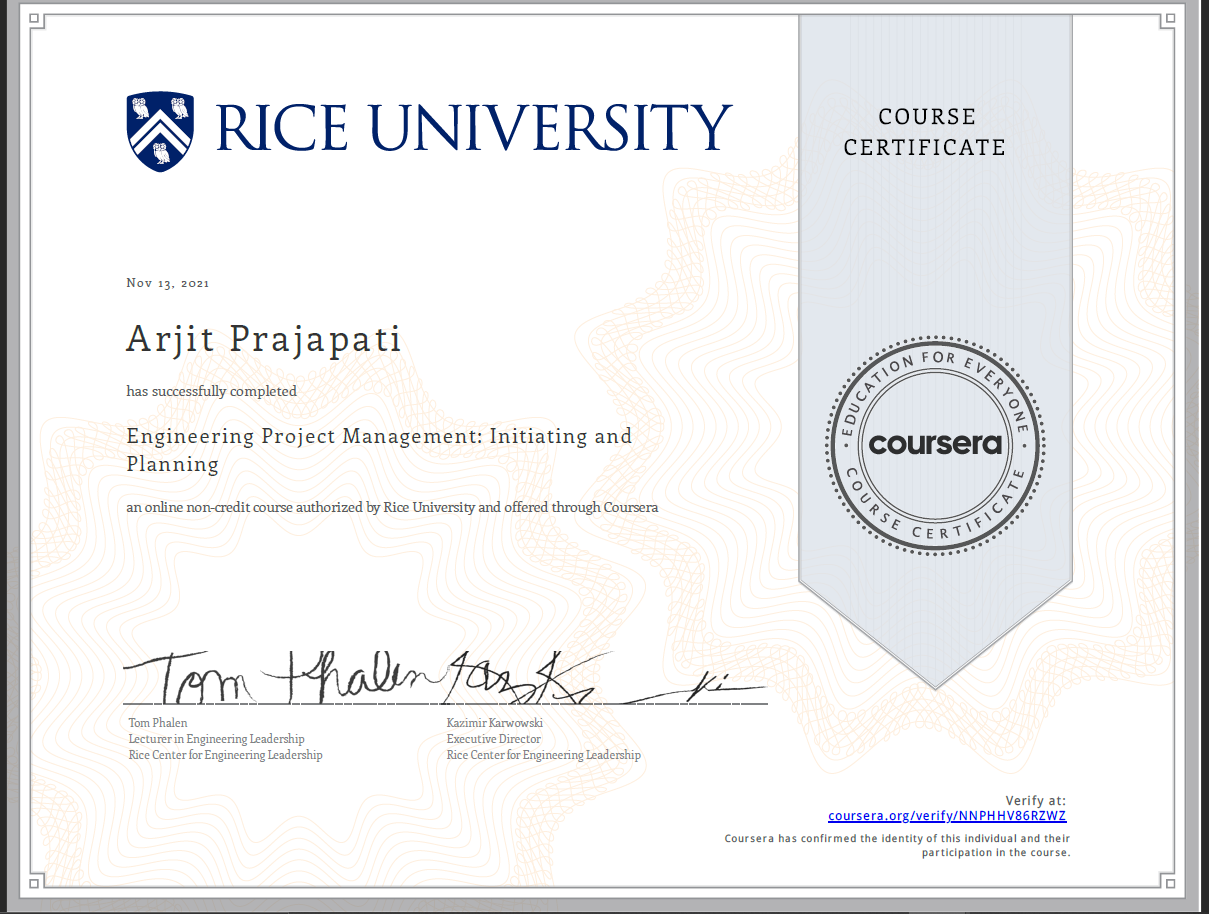
Task: Click the recipient name Arjit Prajapati
Action: tap(264, 340)
